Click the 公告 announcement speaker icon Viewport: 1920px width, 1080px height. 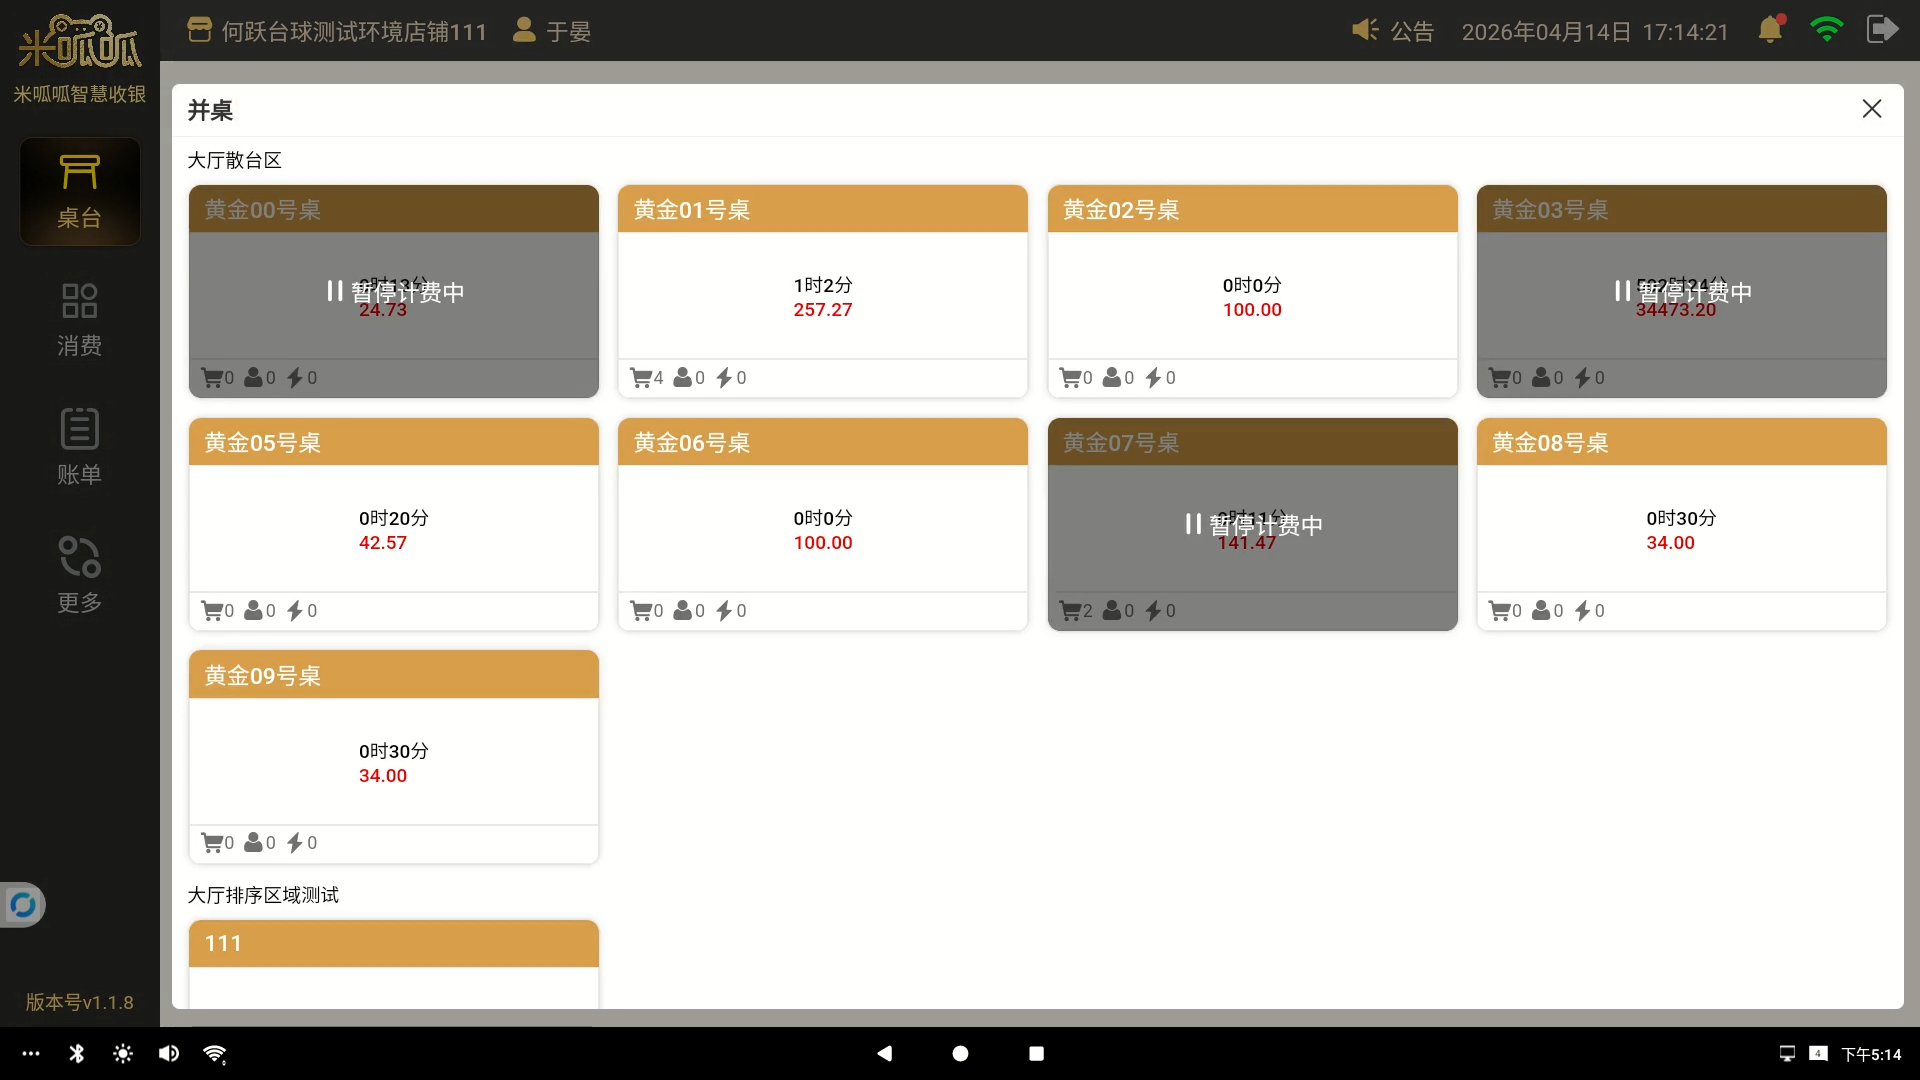[x=1366, y=30]
